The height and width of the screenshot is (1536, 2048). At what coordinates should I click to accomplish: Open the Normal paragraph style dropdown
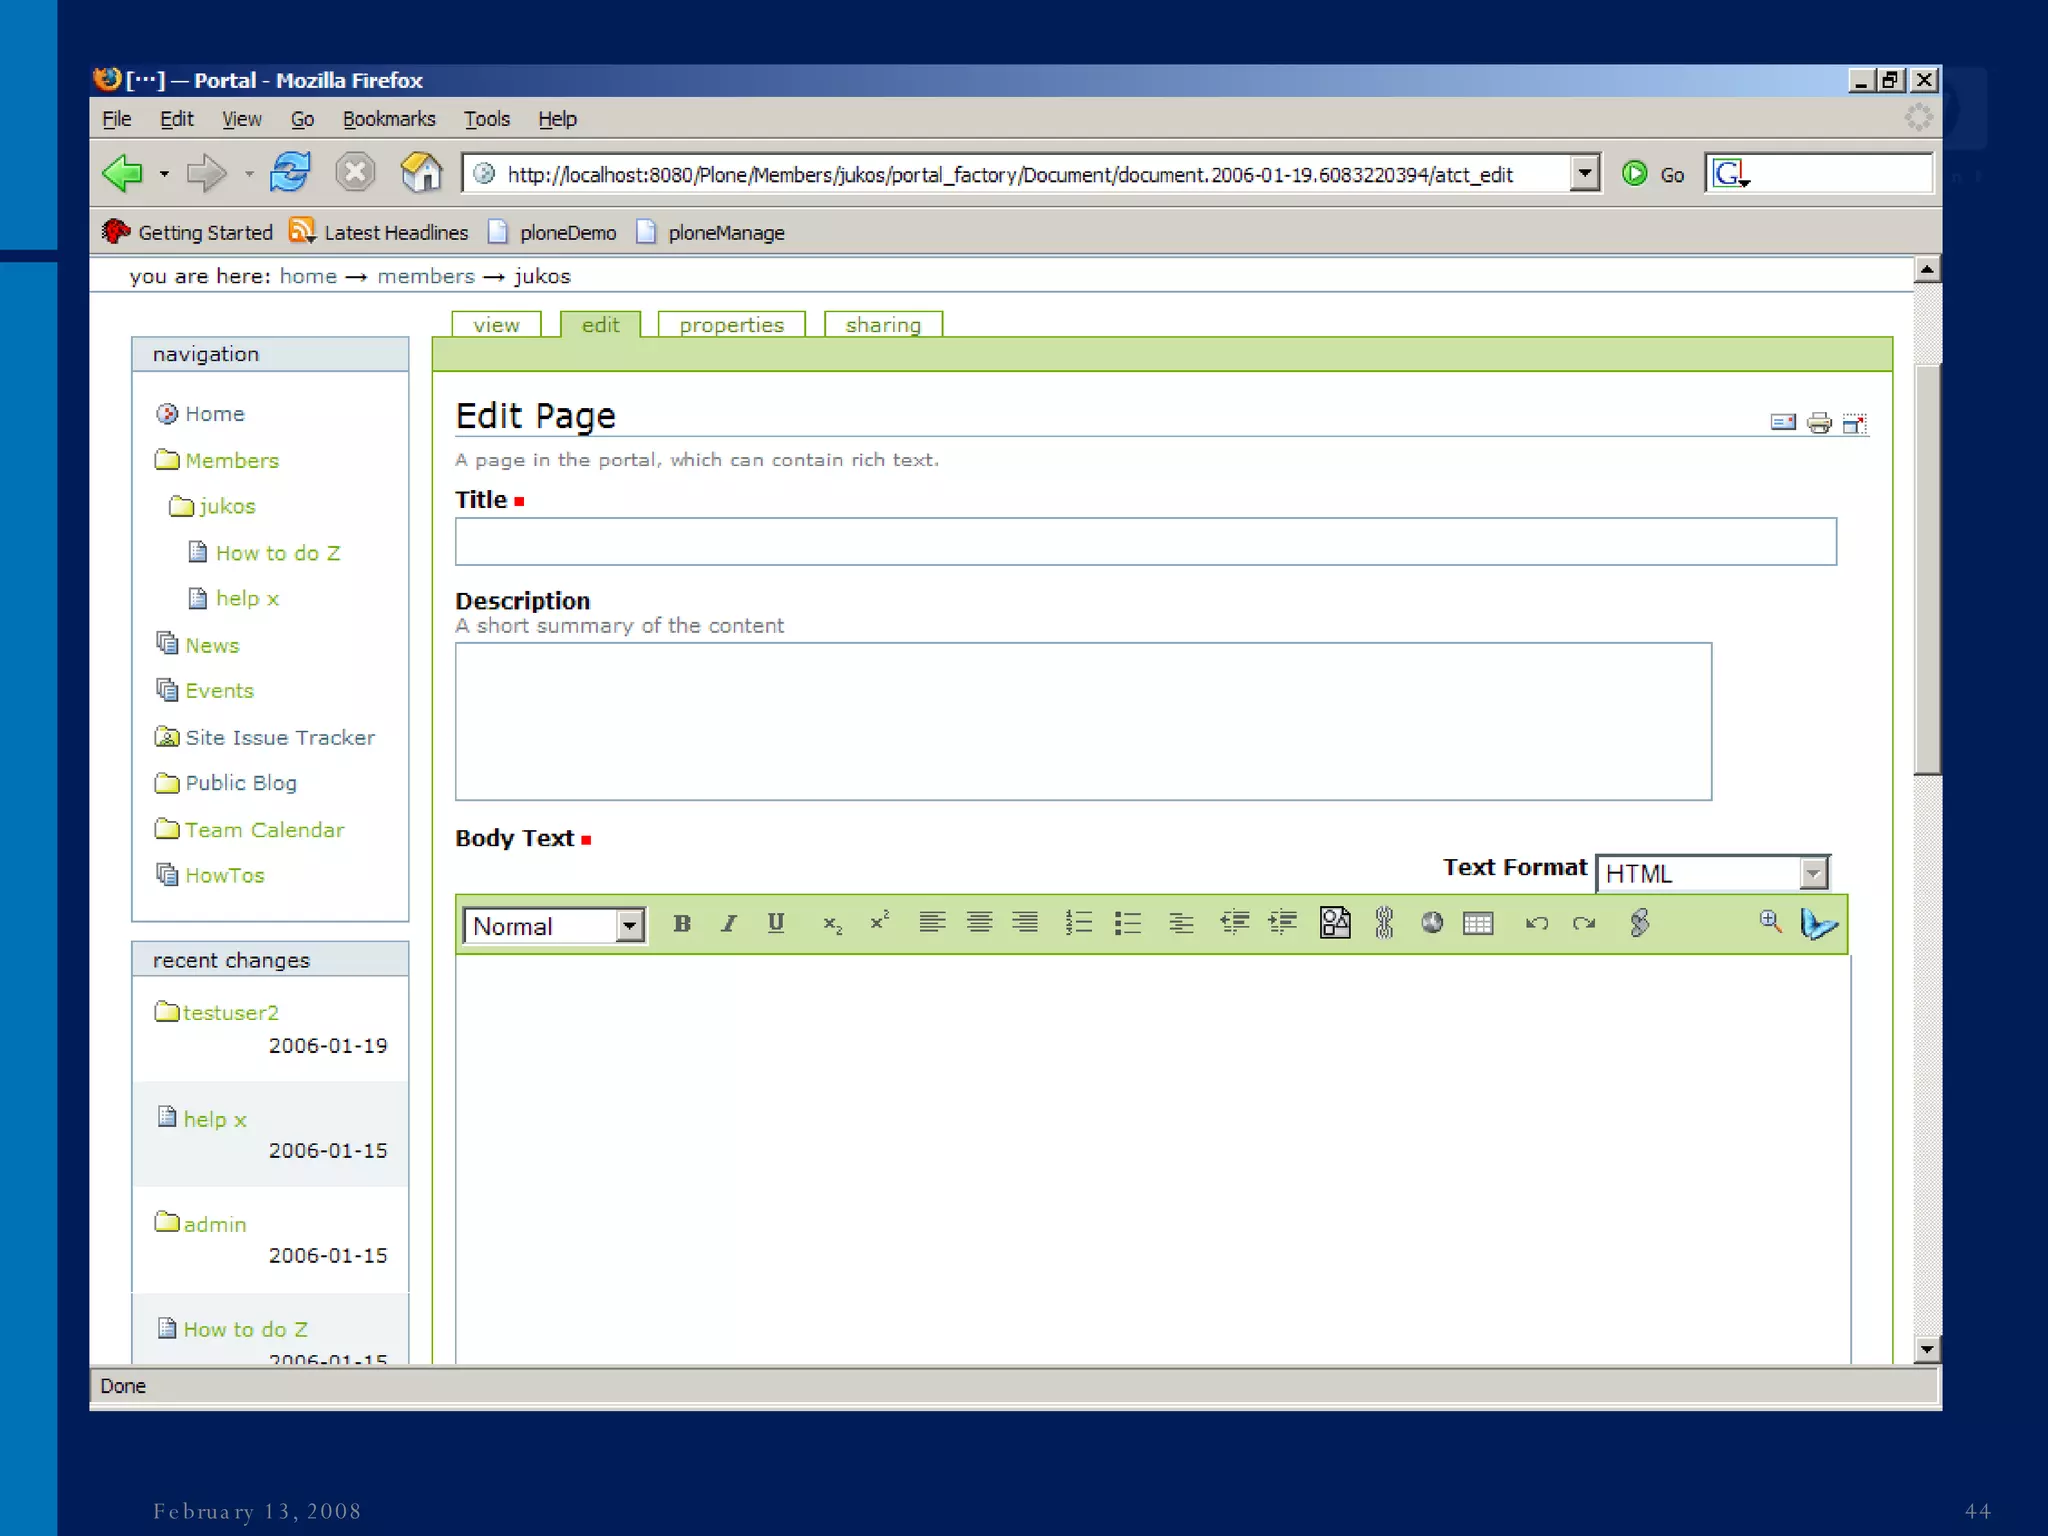tap(630, 926)
